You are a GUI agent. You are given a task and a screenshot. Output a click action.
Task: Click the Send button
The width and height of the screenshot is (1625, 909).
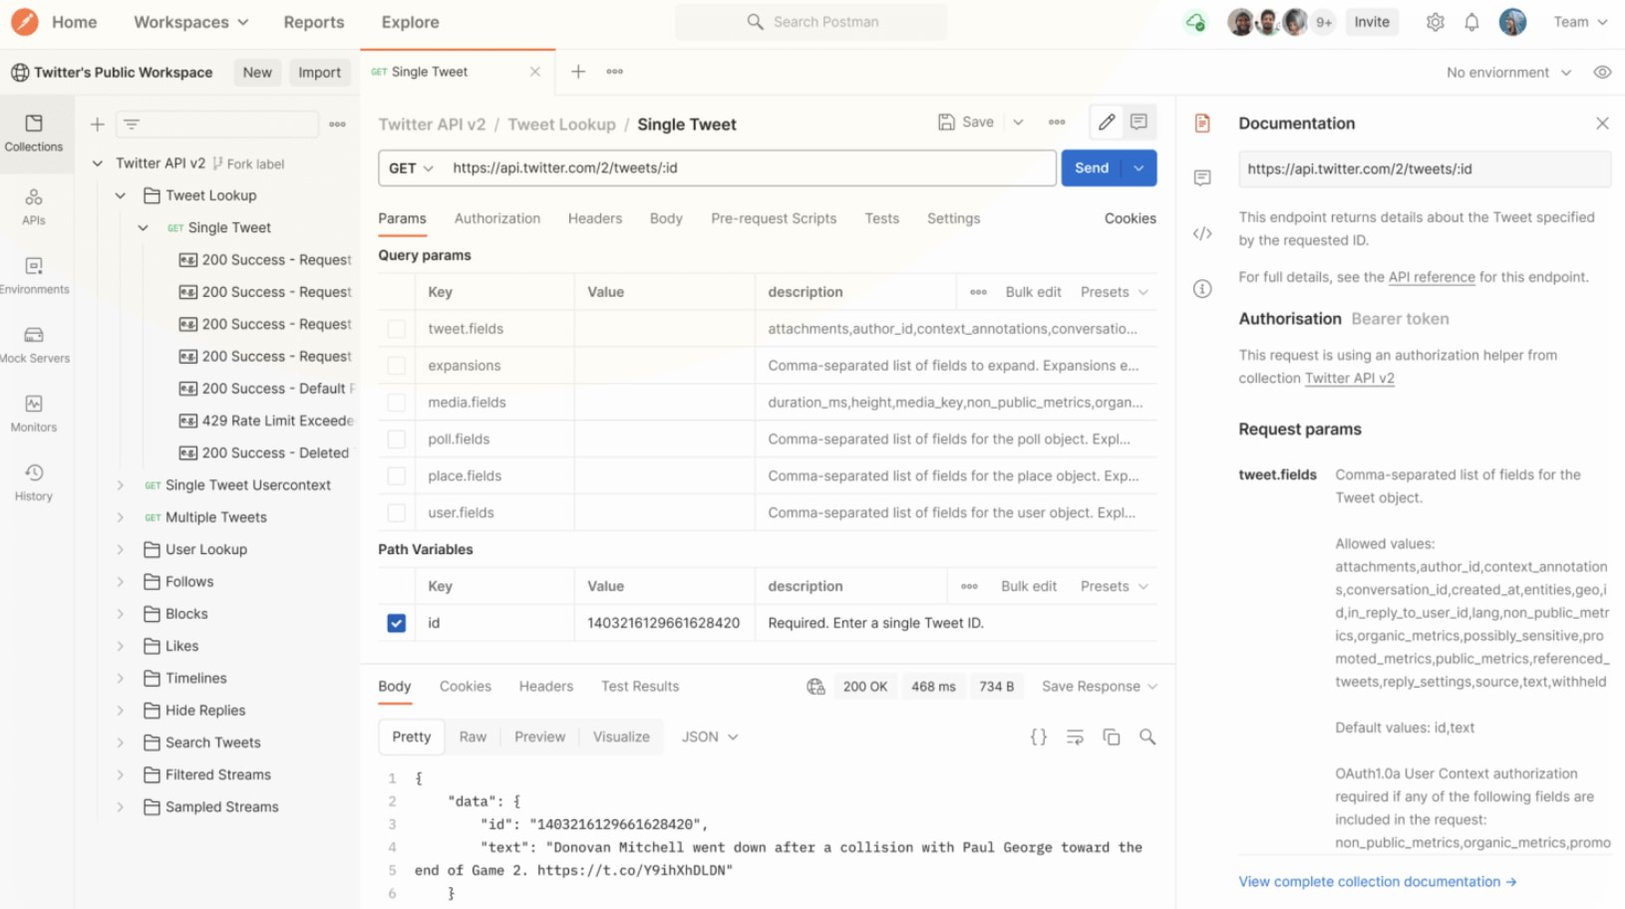pyautogui.click(x=1091, y=168)
